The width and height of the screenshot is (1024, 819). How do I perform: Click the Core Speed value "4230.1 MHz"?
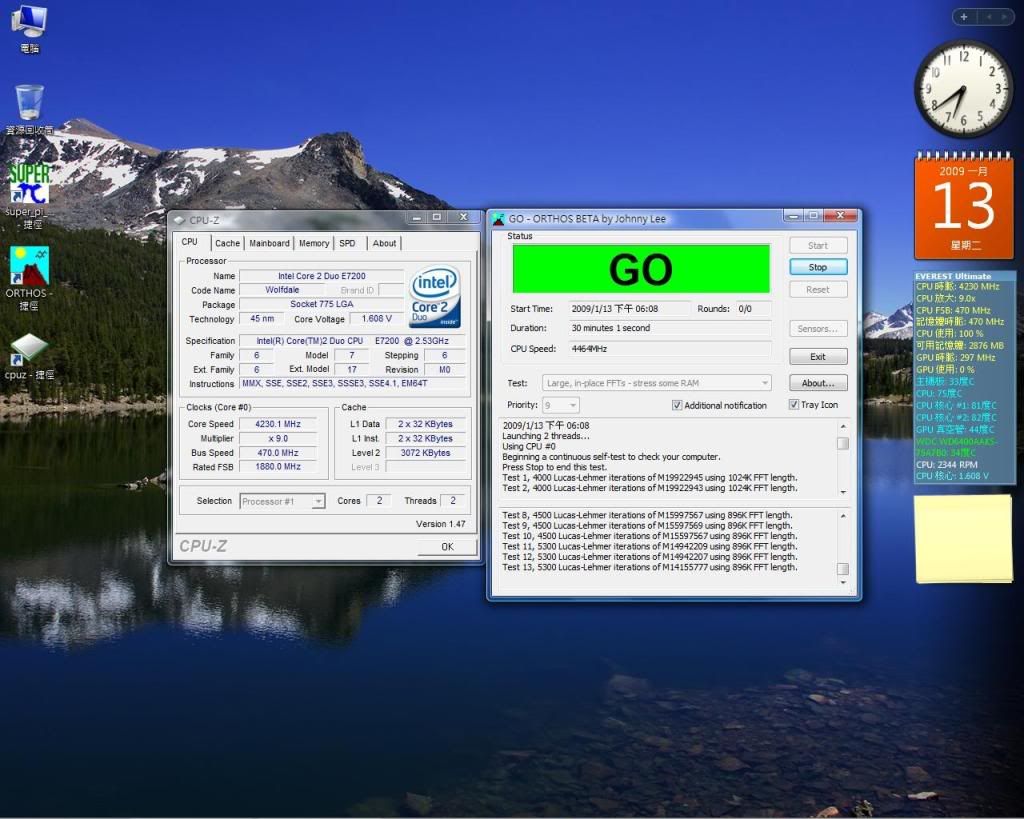278,424
